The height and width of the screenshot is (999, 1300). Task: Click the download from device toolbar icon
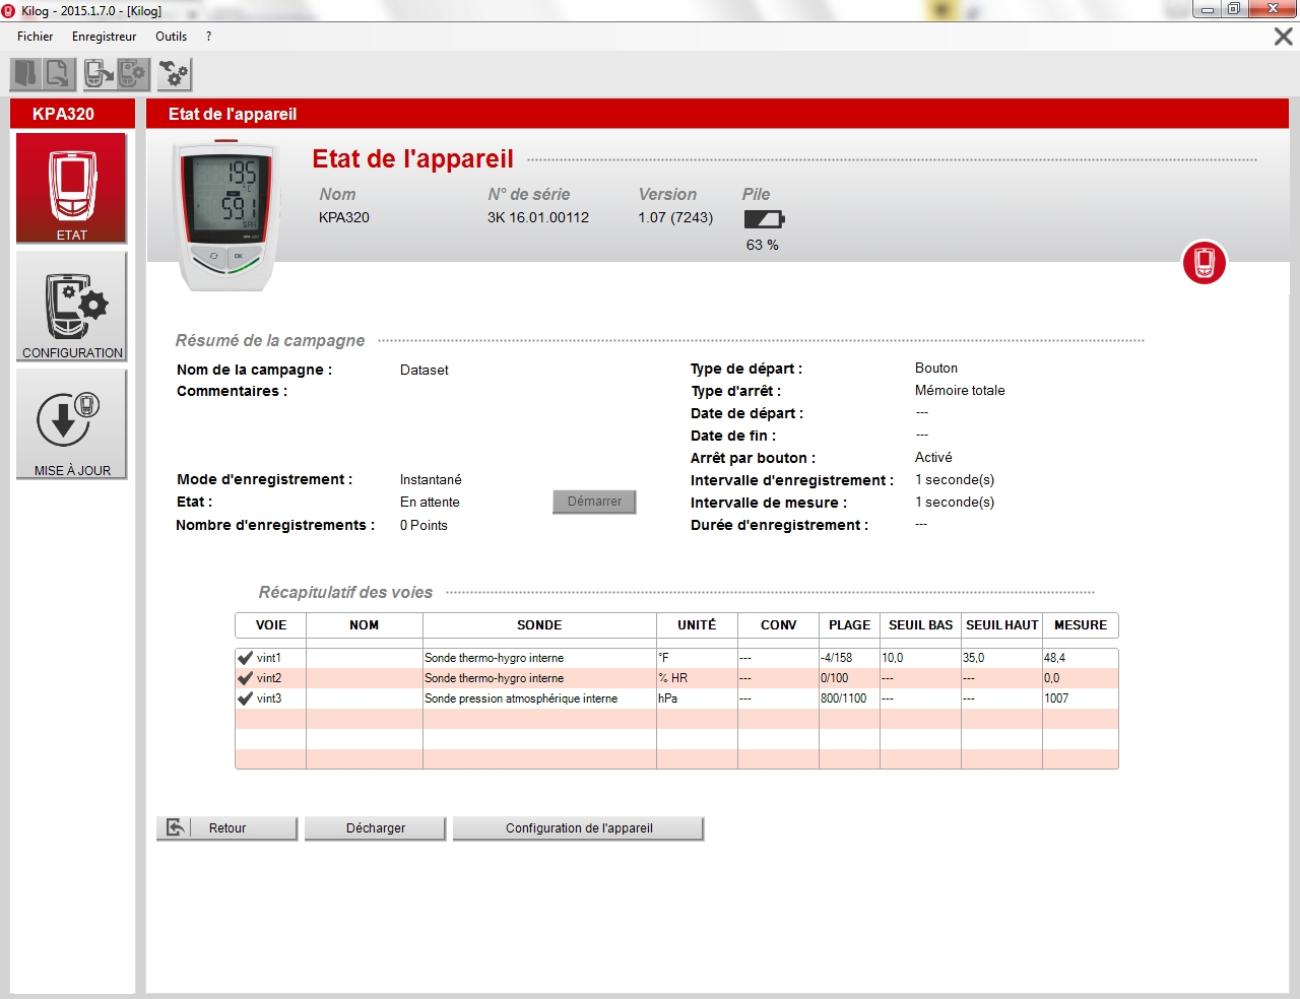tap(99, 74)
